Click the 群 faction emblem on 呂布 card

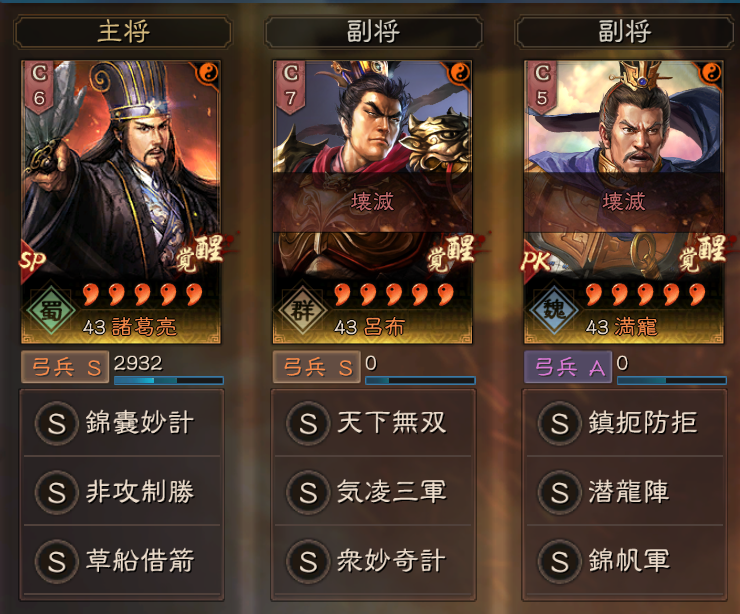[302, 310]
